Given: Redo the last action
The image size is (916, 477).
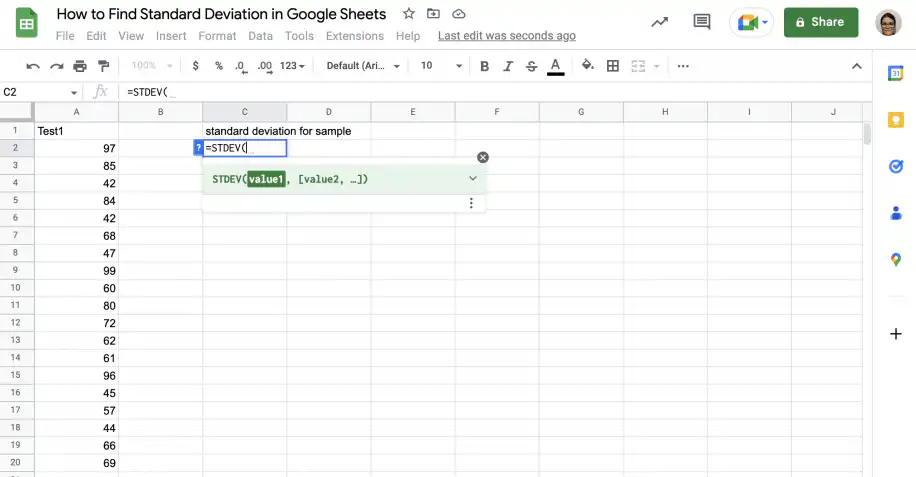Looking at the screenshot, I should [57, 66].
